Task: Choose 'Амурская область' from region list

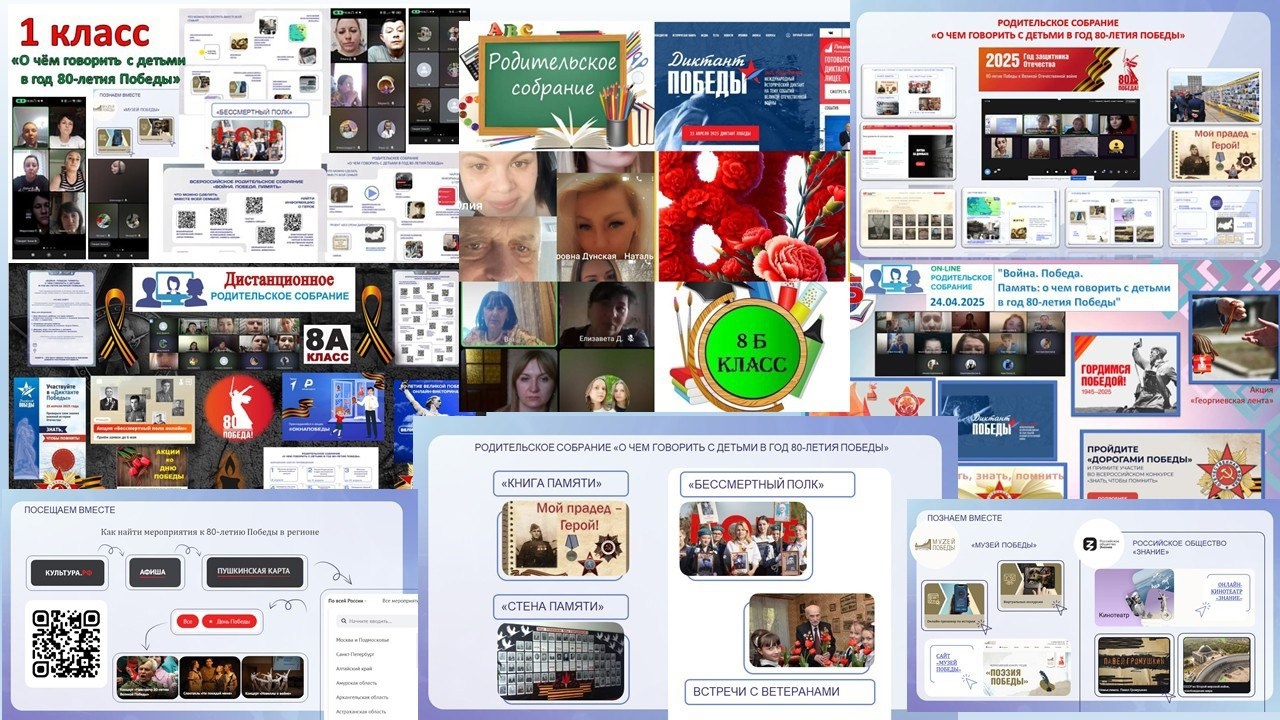Action: 357,682
